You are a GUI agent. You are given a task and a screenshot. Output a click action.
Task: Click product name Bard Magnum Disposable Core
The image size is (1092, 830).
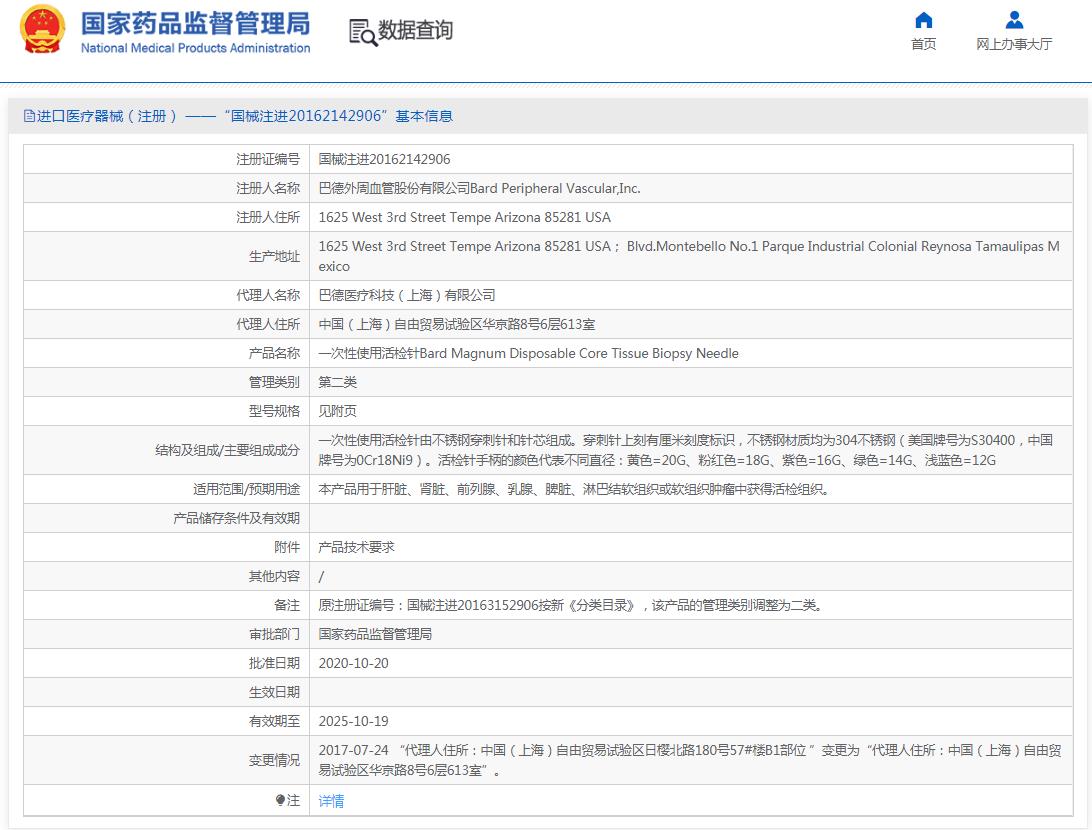[x=528, y=353]
